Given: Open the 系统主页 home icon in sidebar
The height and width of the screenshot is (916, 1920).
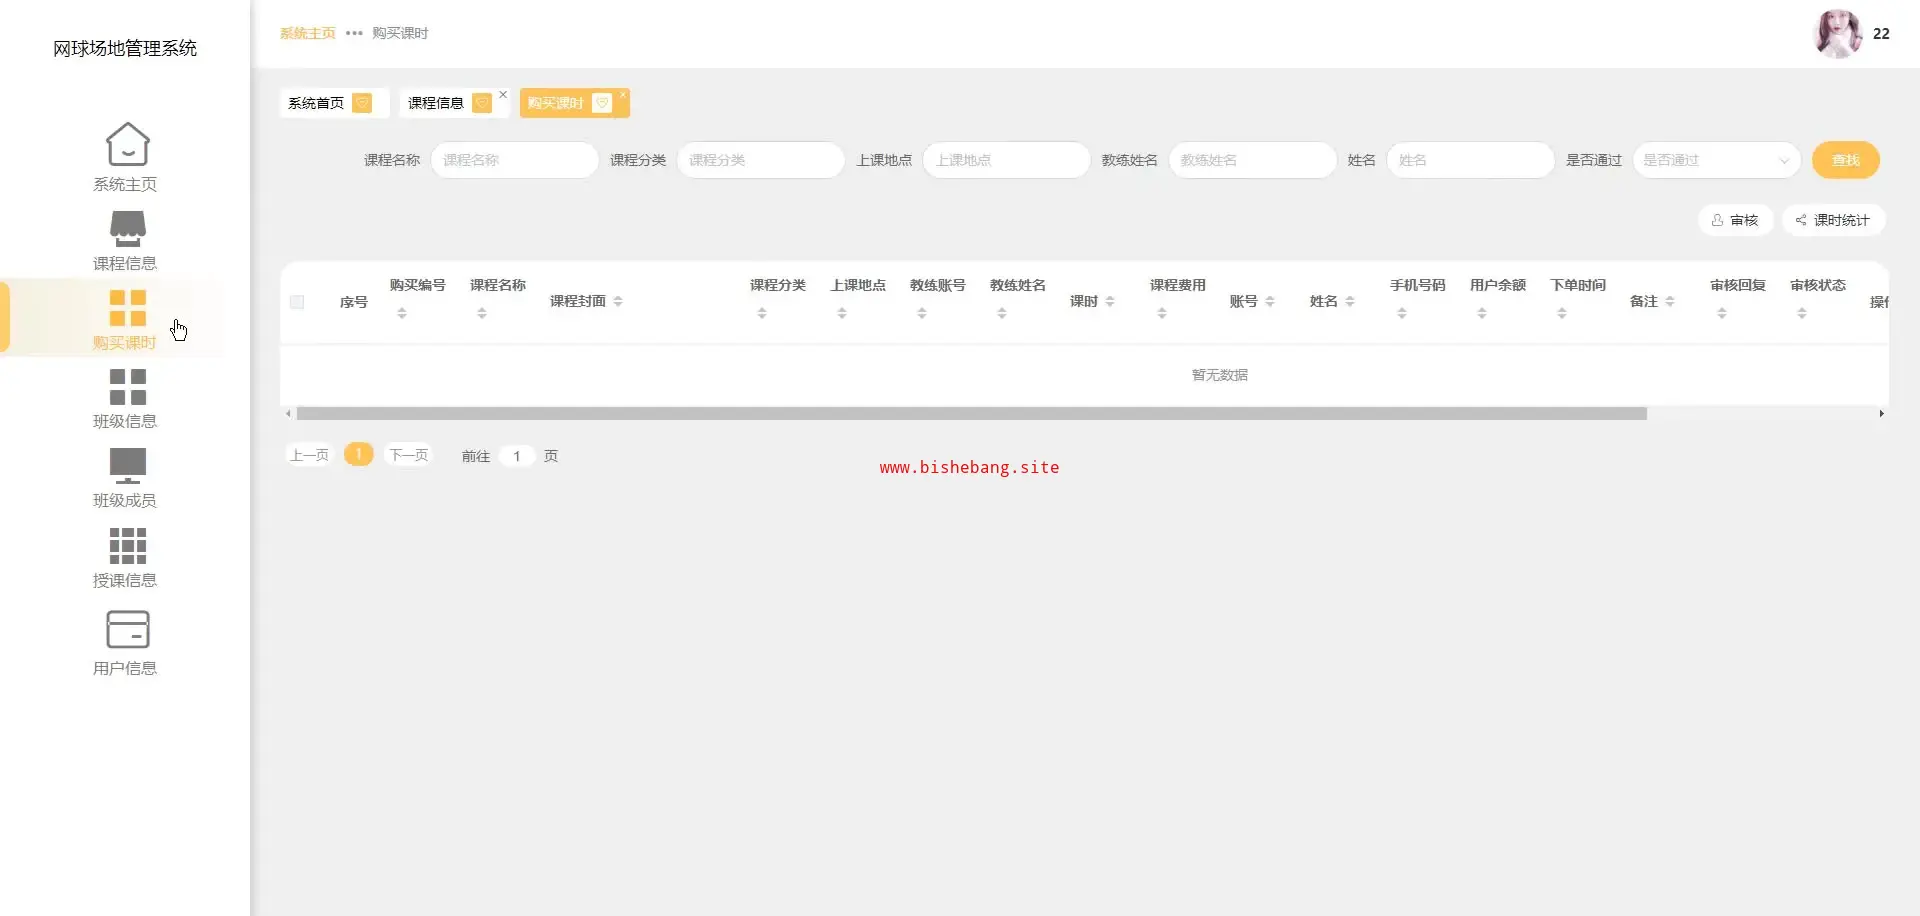Looking at the screenshot, I should 127,144.
